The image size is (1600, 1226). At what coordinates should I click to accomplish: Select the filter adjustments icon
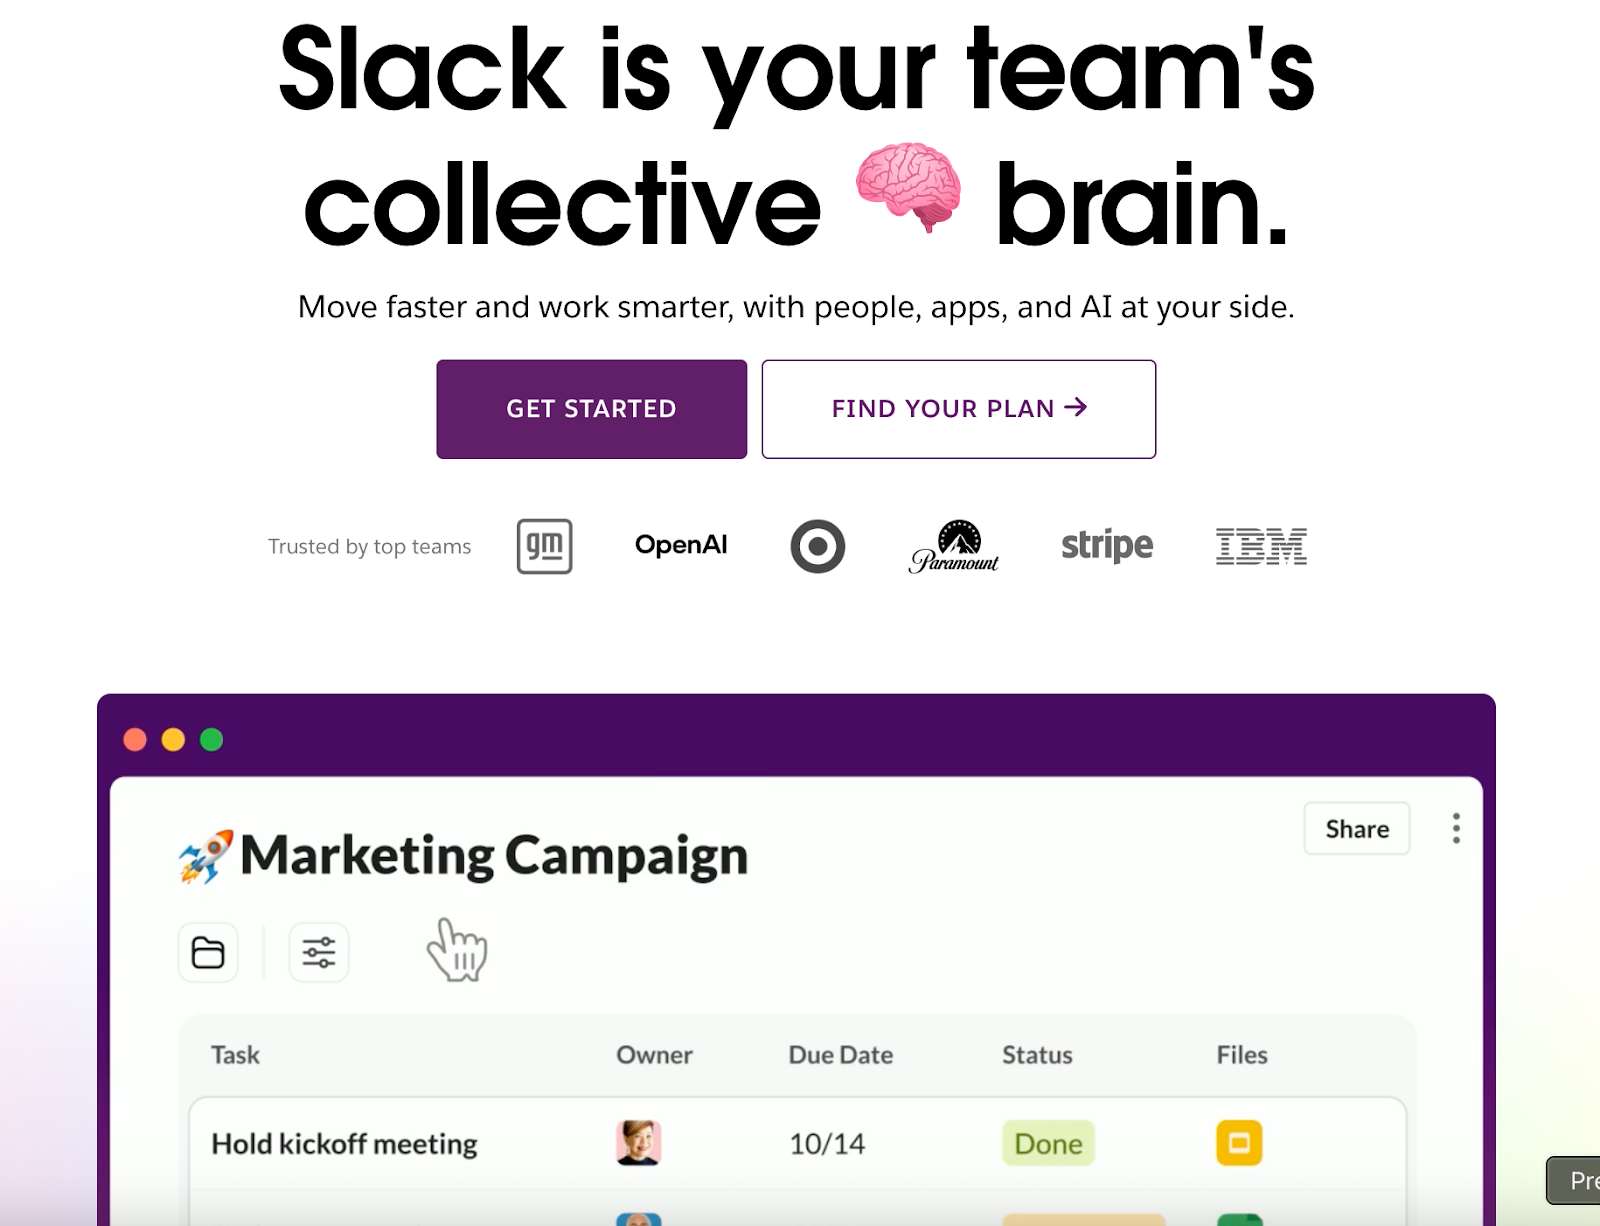pyautogui.click(x=318, y=952)
